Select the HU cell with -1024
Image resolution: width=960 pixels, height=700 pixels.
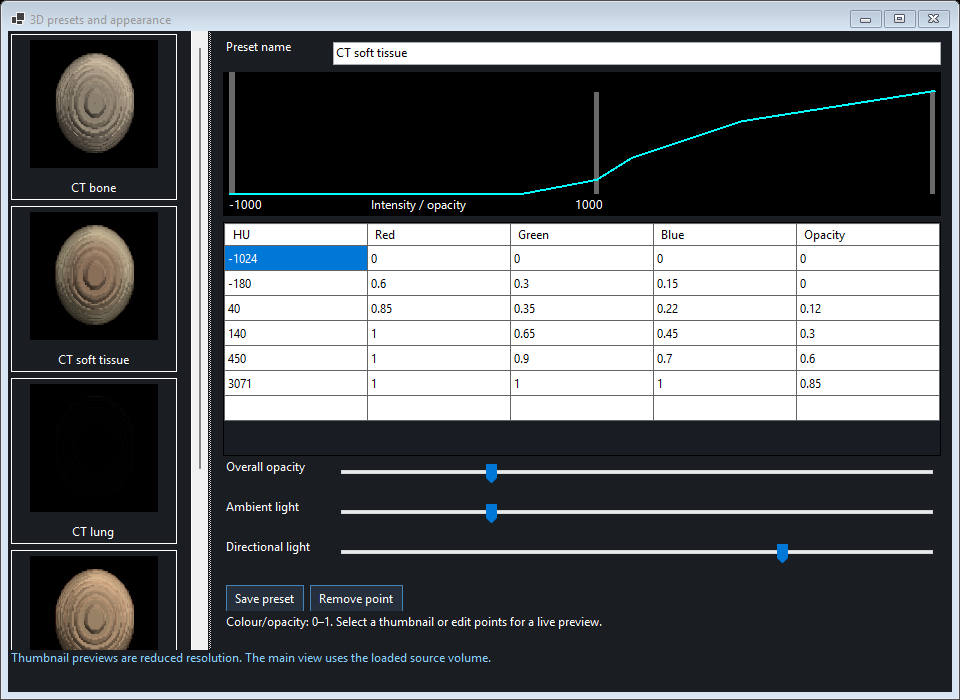coord(296,258)
